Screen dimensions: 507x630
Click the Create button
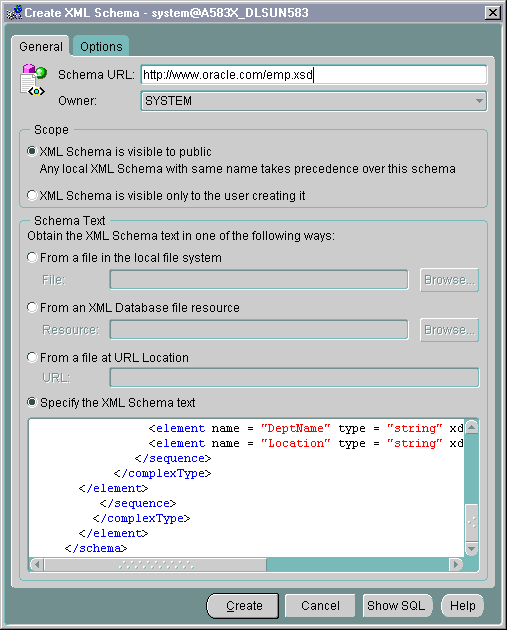243,605
